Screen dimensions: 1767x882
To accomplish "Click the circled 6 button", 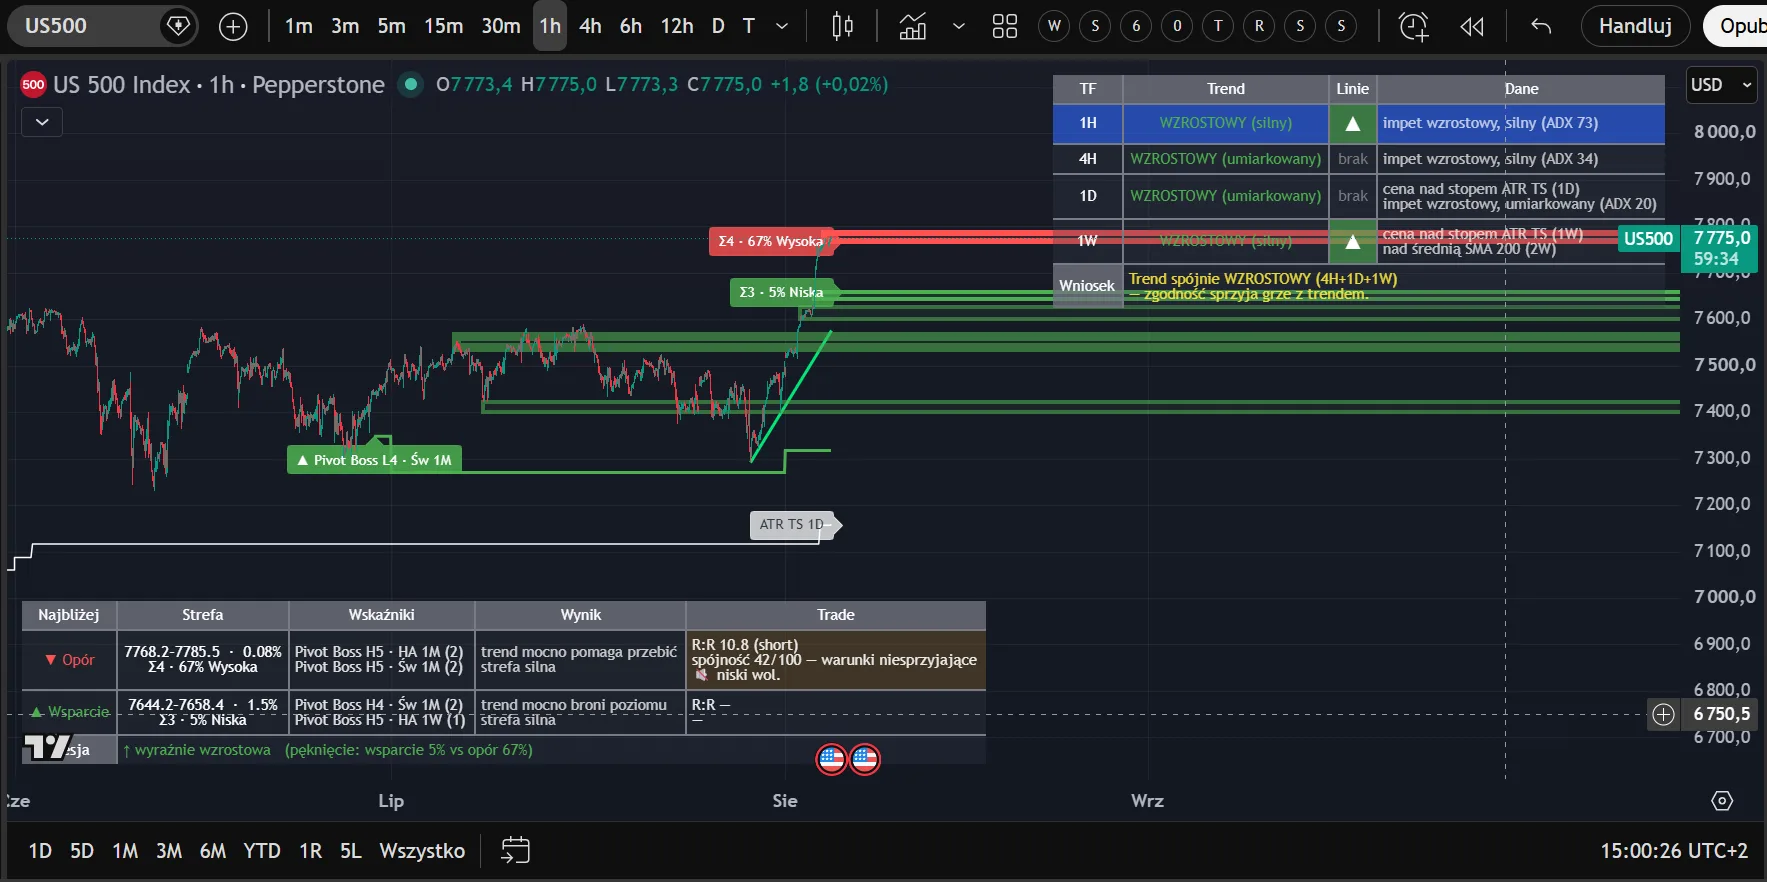I will click(x=1136, y=26).
